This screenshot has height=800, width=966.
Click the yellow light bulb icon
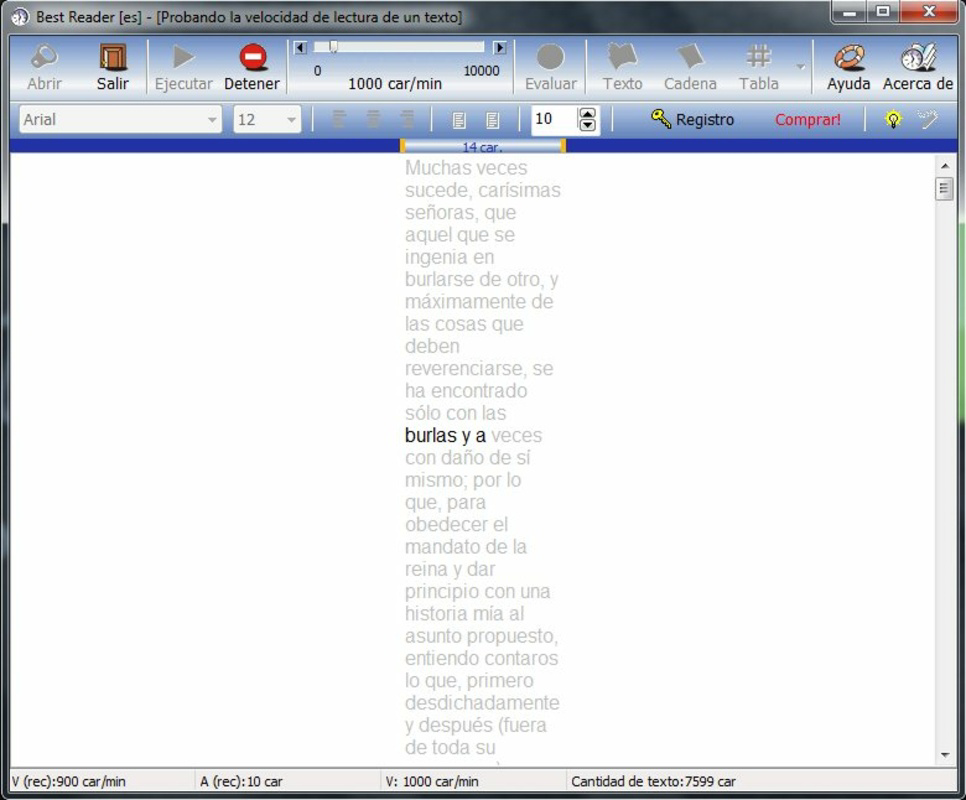coord(893,119)
